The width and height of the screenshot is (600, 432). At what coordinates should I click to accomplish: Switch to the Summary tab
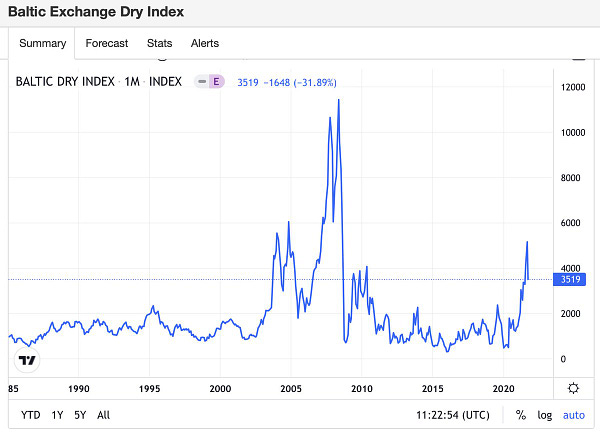(42, 43)
